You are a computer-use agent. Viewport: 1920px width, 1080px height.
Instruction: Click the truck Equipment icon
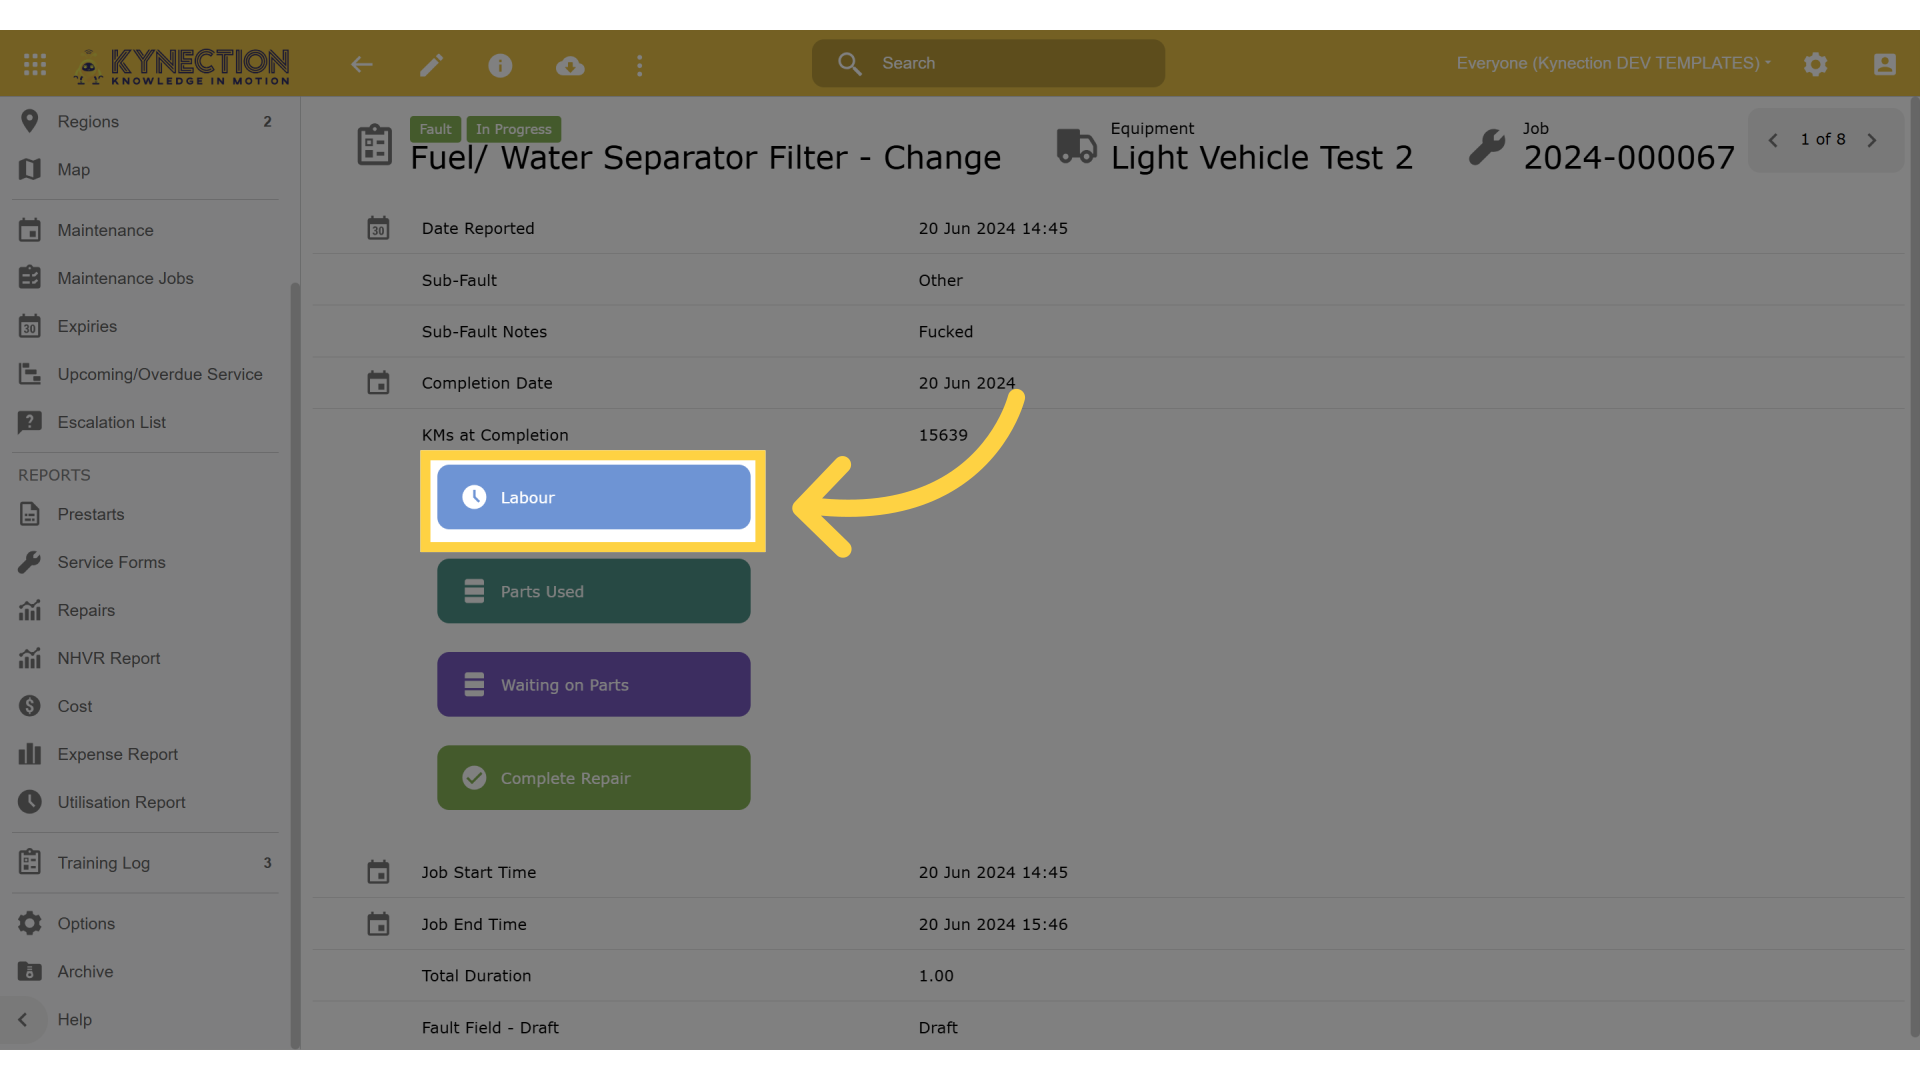(1077, 146)
